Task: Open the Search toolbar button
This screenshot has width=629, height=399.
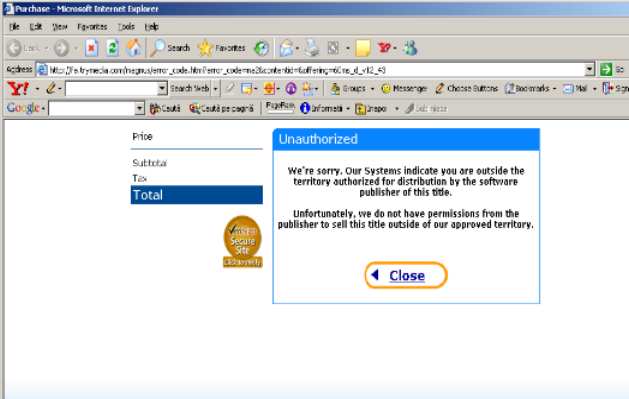Action: pos(170,48)
